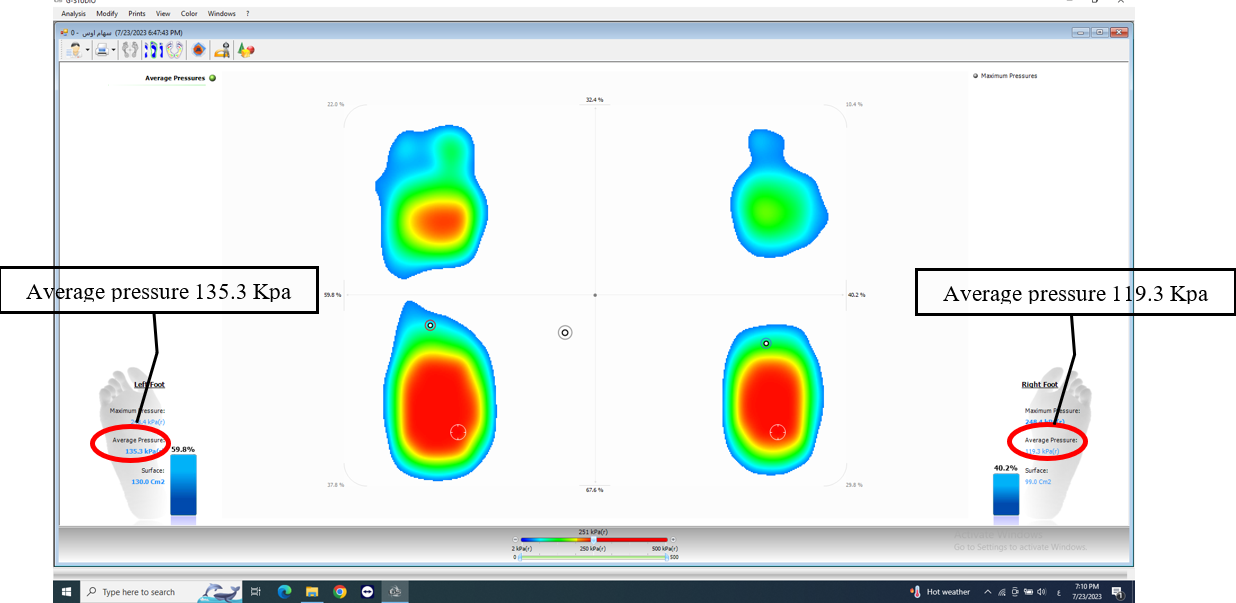The image size is (1236, 603).
Task: Click the minus button left of color scale
Action: (x=515, y=539)
